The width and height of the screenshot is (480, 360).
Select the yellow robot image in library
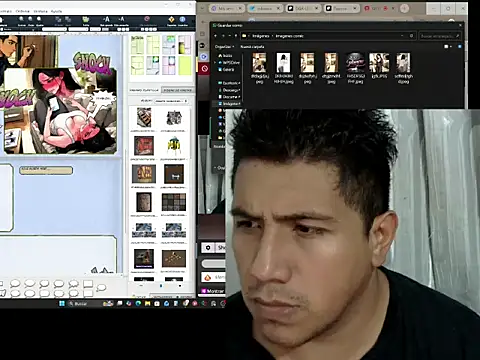point(174,145)
